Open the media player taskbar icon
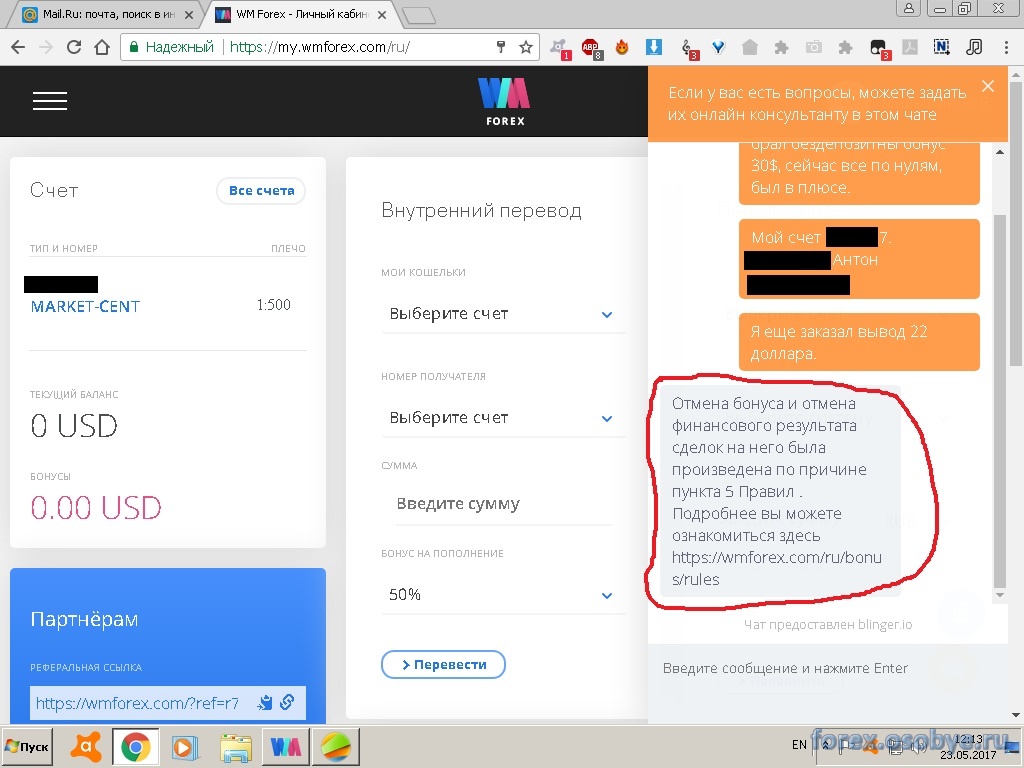 point(185,746)
